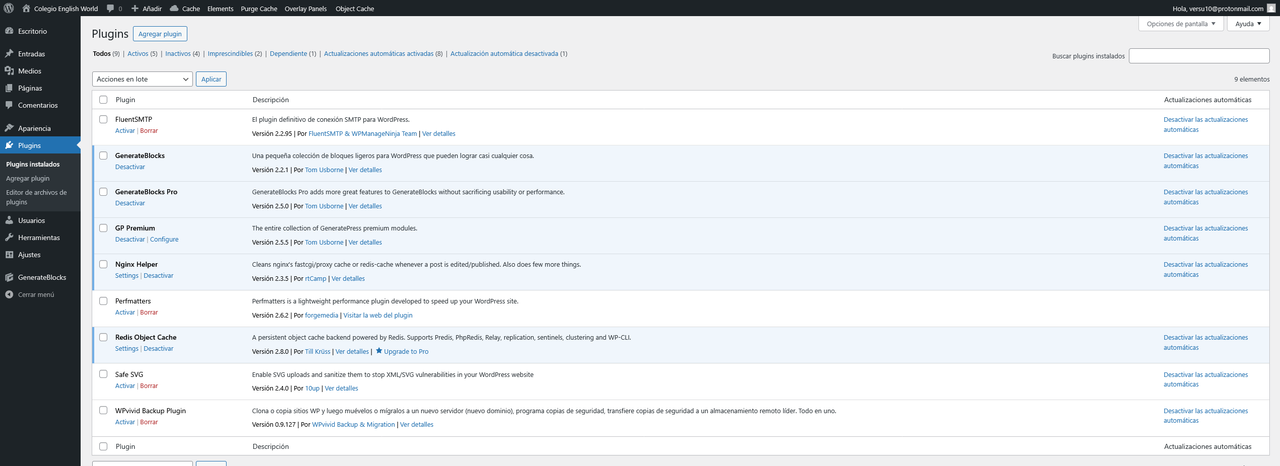Filter plugins by Activos (5)
This screenshot has width=1280, height=466.
(x=142, y=53)
